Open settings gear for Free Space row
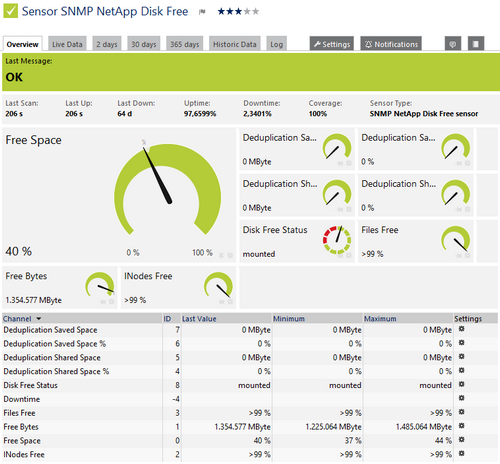Image resolution: width=500 pixels, height=464 pixels. click(x=461, y=440)
